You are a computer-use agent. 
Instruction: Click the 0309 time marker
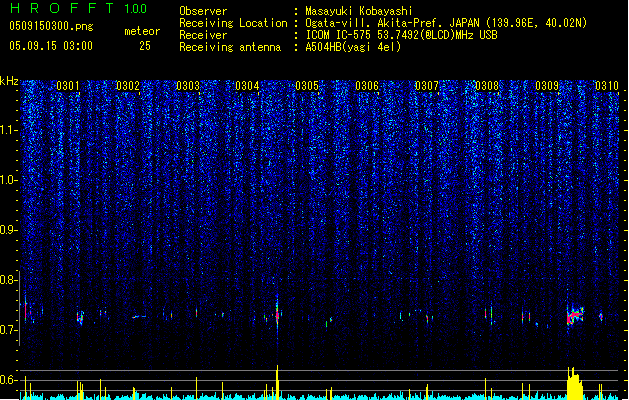[x=547, y=86]
